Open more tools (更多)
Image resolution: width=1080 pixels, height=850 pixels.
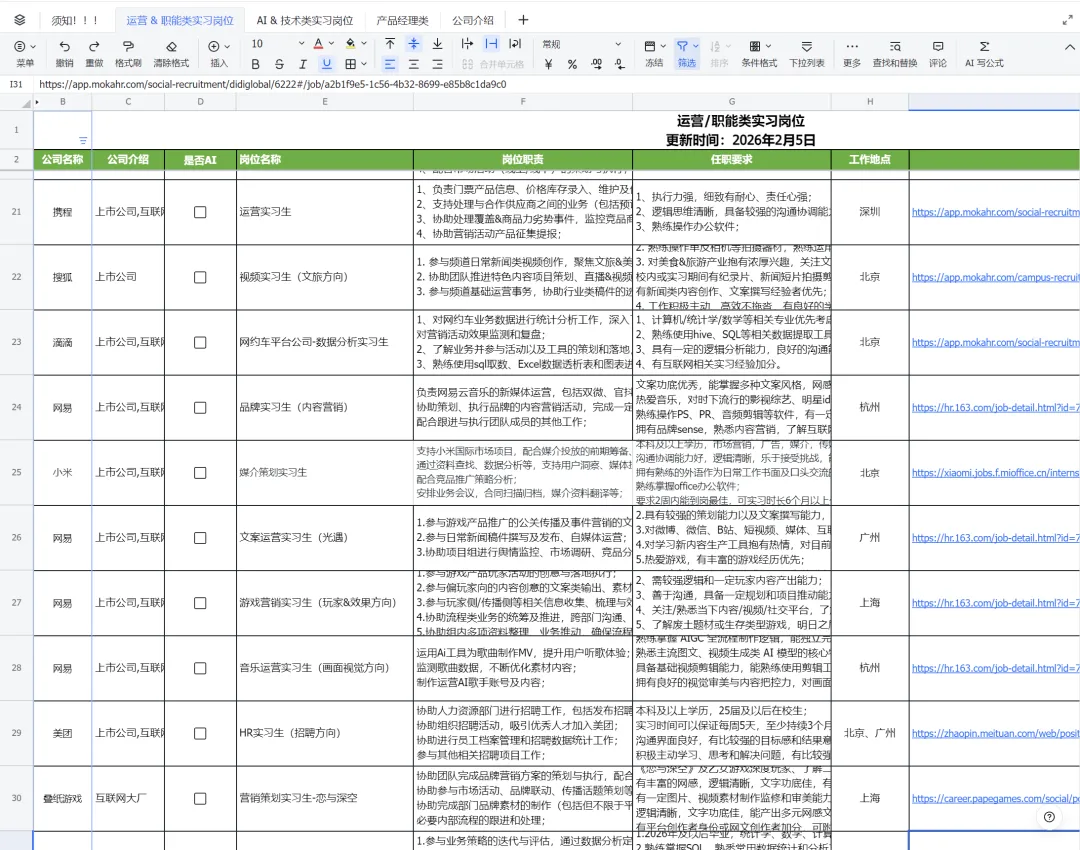[x=852, y=53]
